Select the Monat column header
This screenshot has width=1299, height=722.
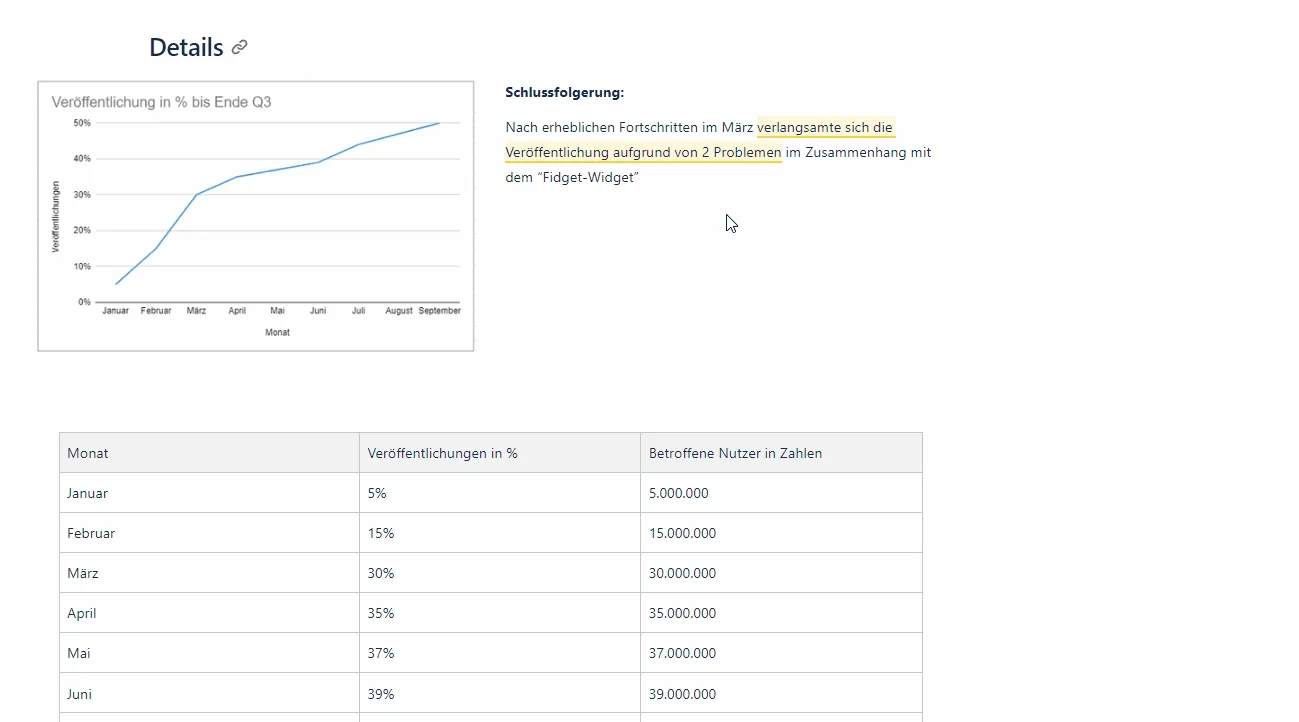210,453
